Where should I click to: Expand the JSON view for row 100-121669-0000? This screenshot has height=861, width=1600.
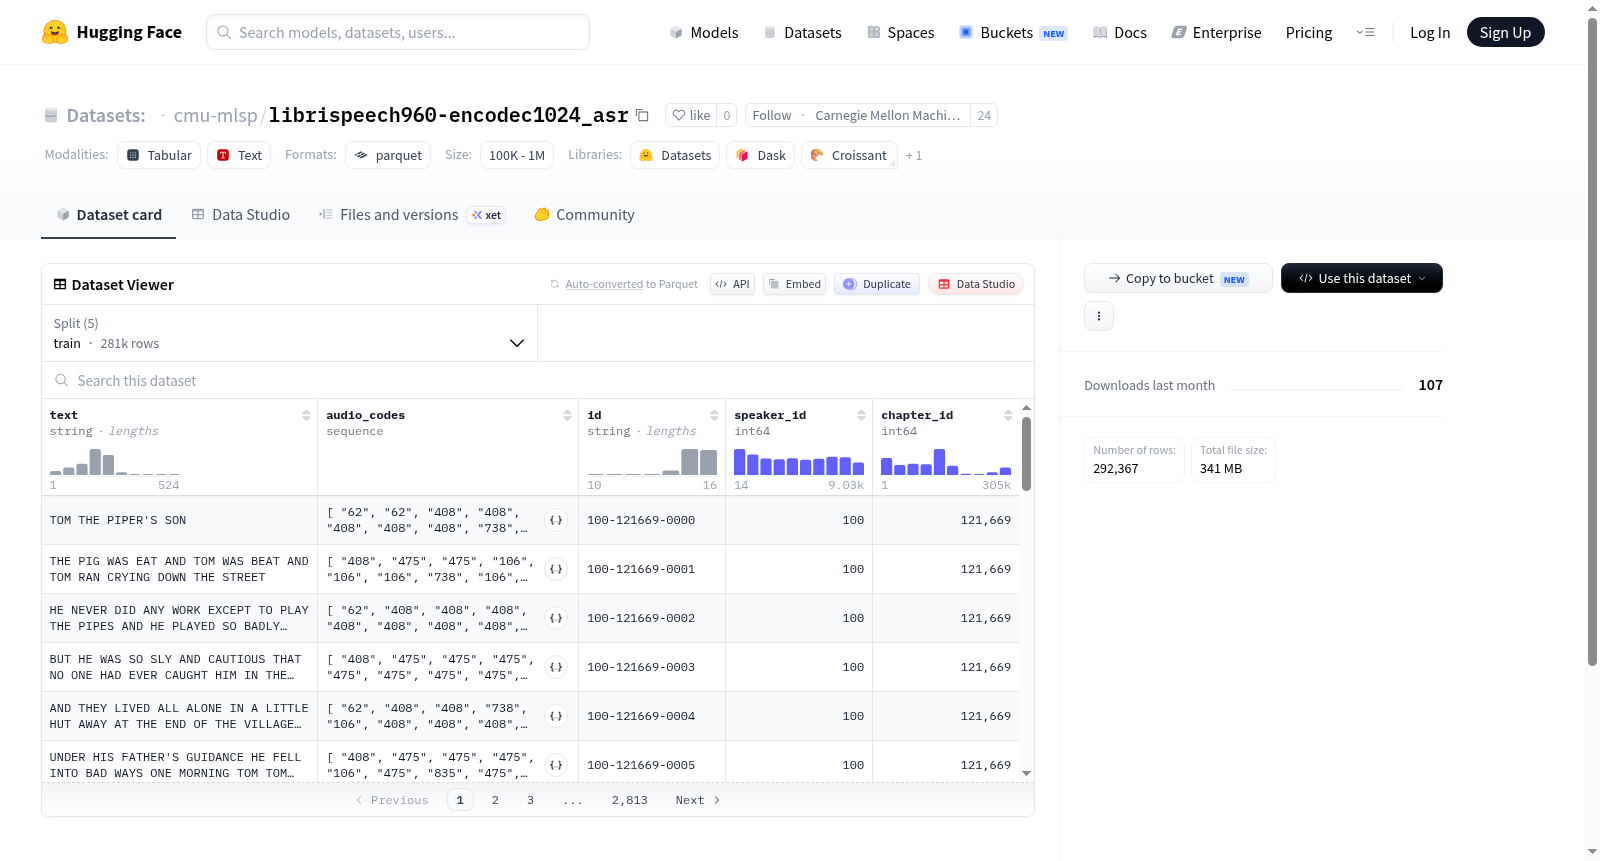556,520
